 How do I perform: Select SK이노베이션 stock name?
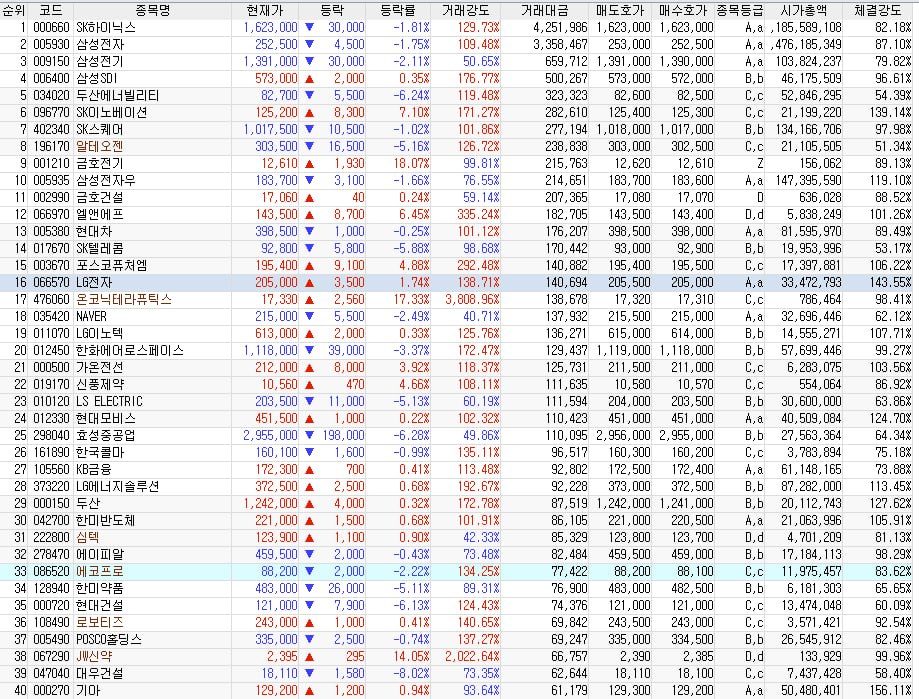tap(111, 112)
